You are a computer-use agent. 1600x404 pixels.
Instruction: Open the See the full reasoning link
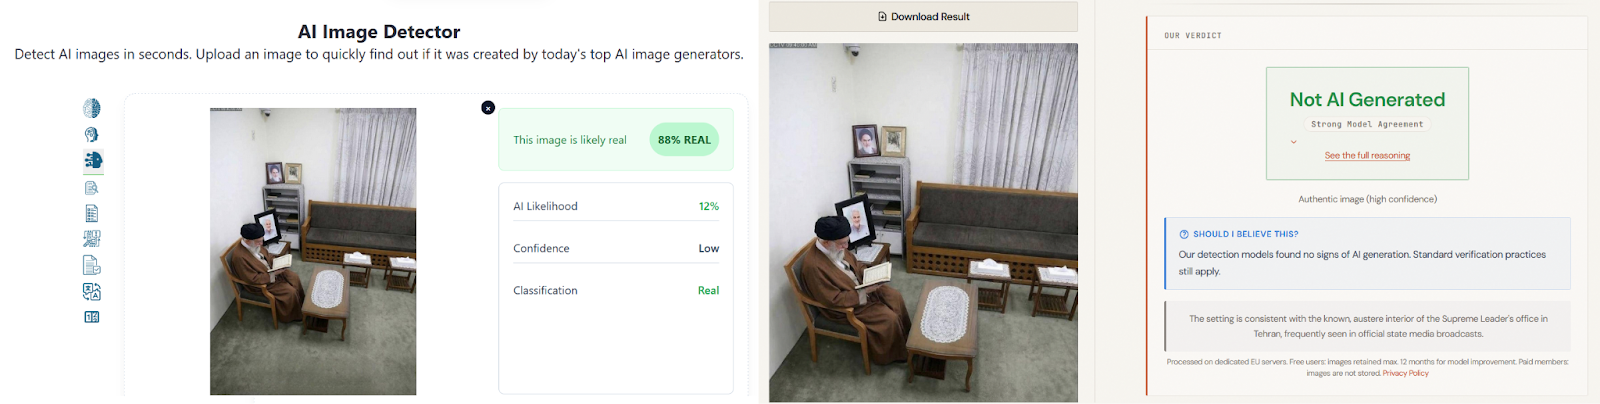(x=1367, y=156)
